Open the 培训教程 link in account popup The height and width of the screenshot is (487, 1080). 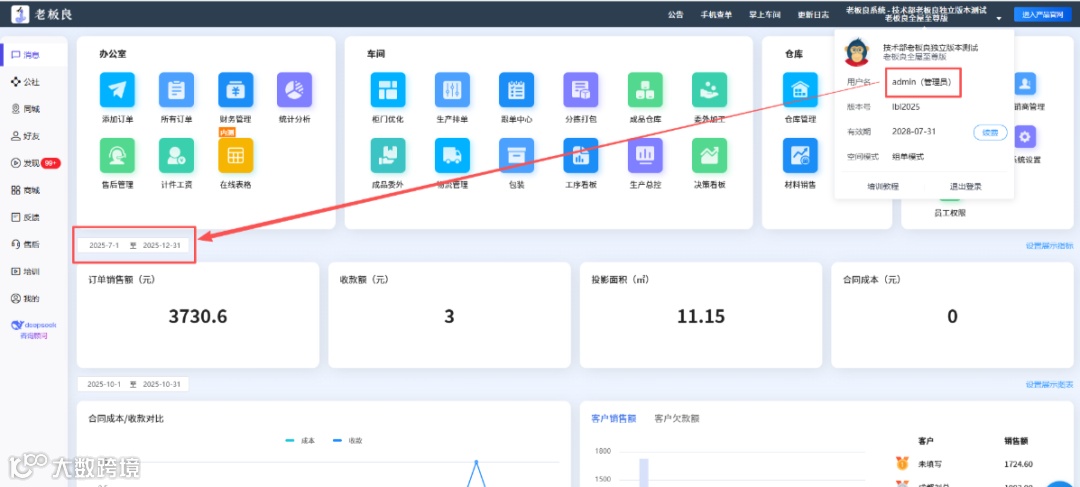[x=882, y=187]
